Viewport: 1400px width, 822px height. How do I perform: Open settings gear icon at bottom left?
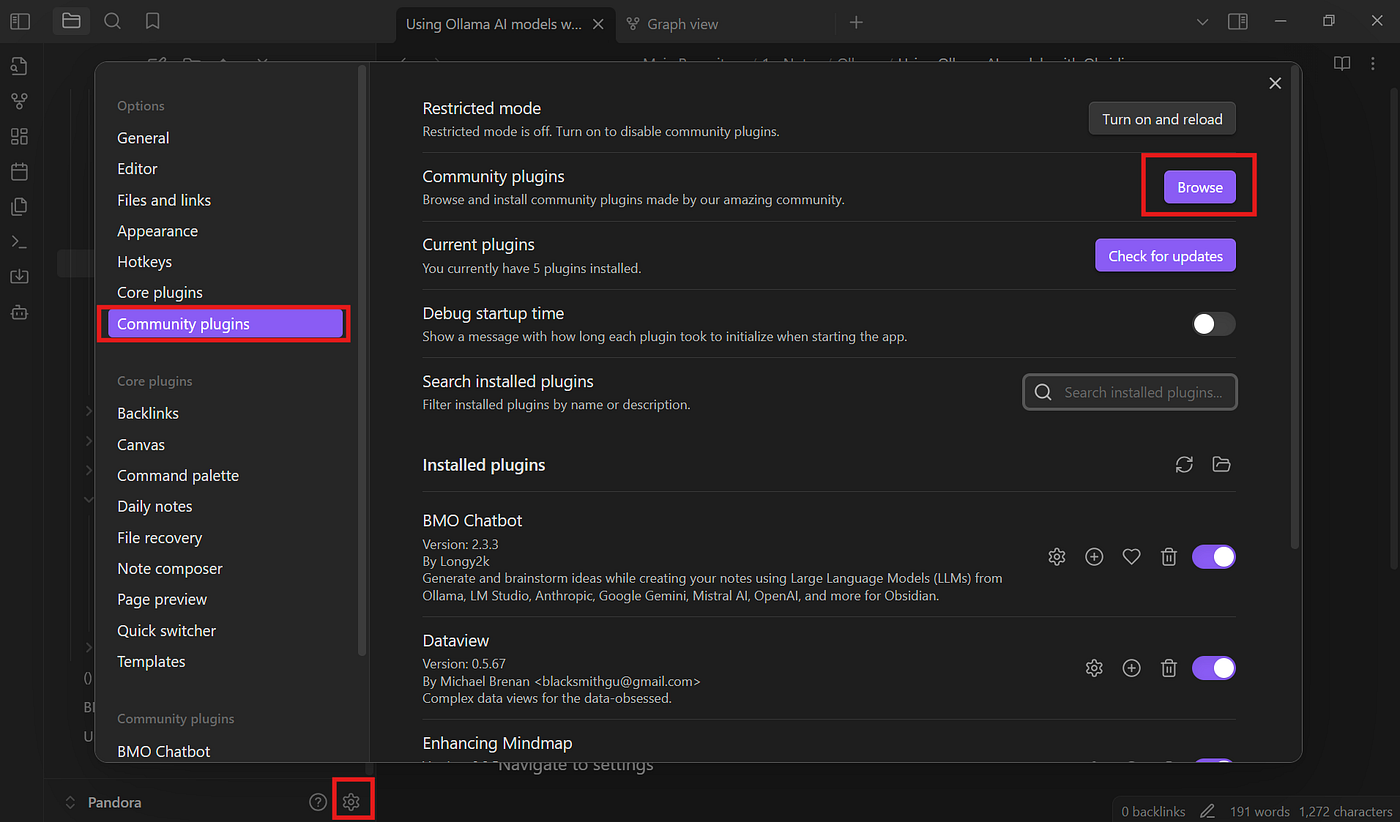351,802
